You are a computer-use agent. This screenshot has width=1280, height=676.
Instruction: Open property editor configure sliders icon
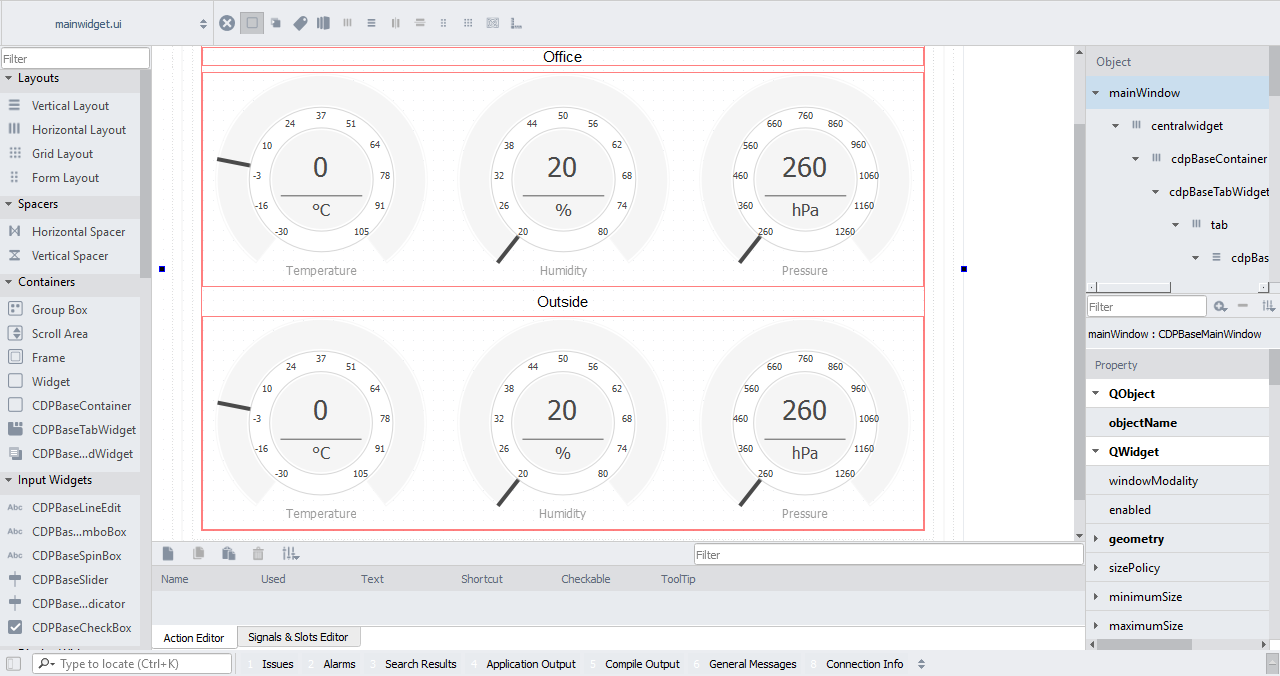[x=1268, y=306]
